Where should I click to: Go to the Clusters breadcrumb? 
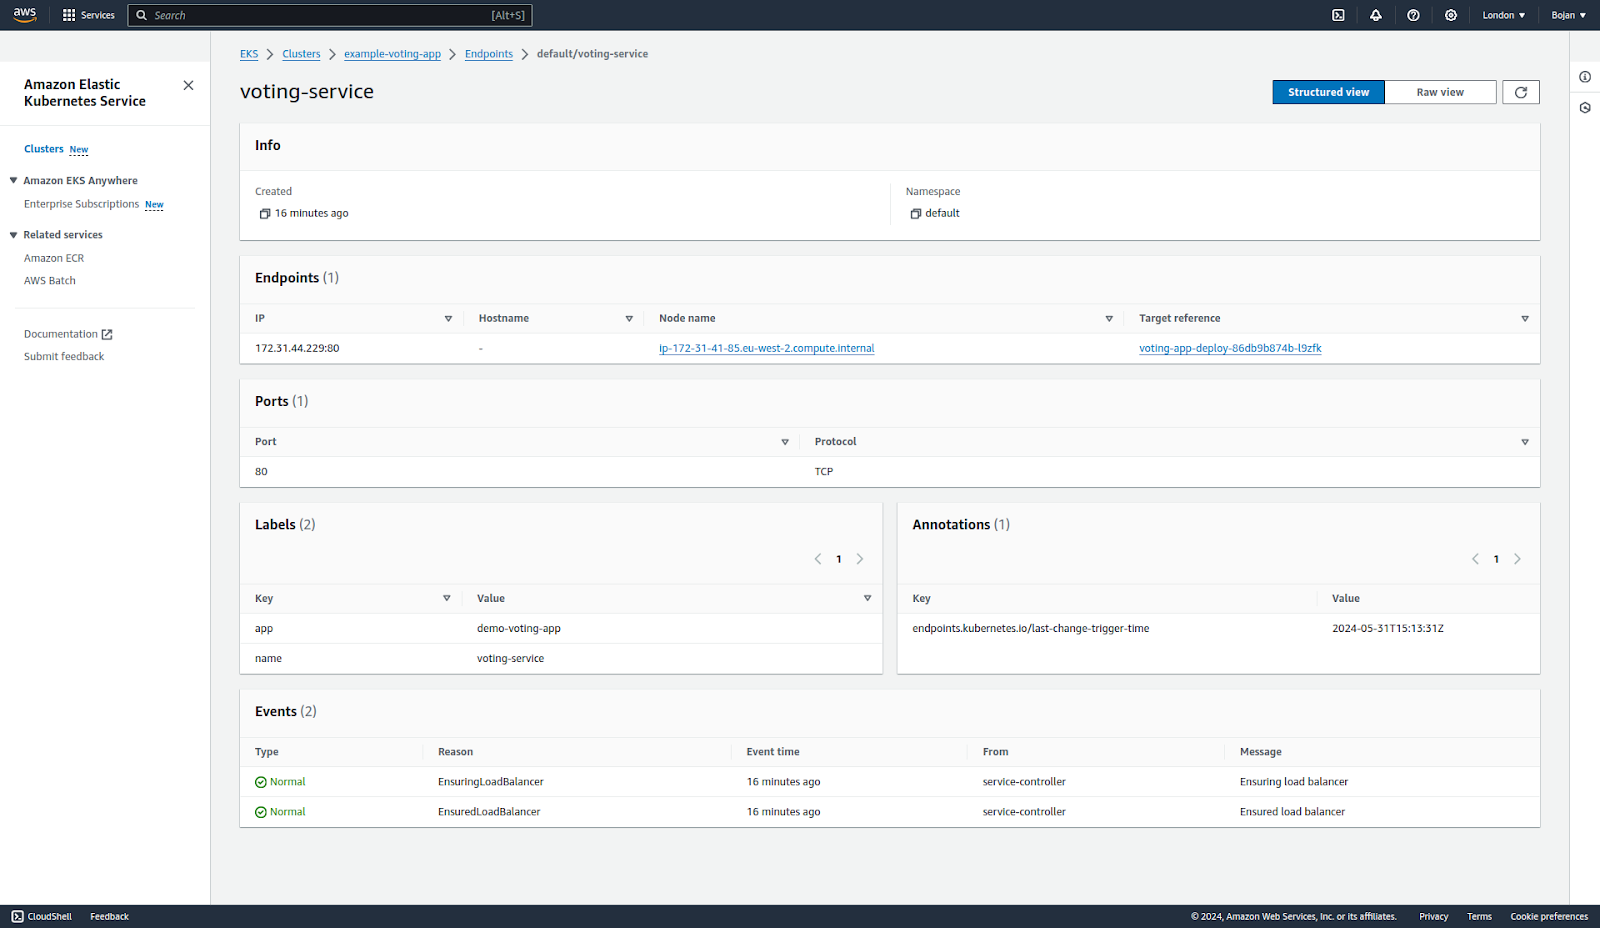point(301,54)
